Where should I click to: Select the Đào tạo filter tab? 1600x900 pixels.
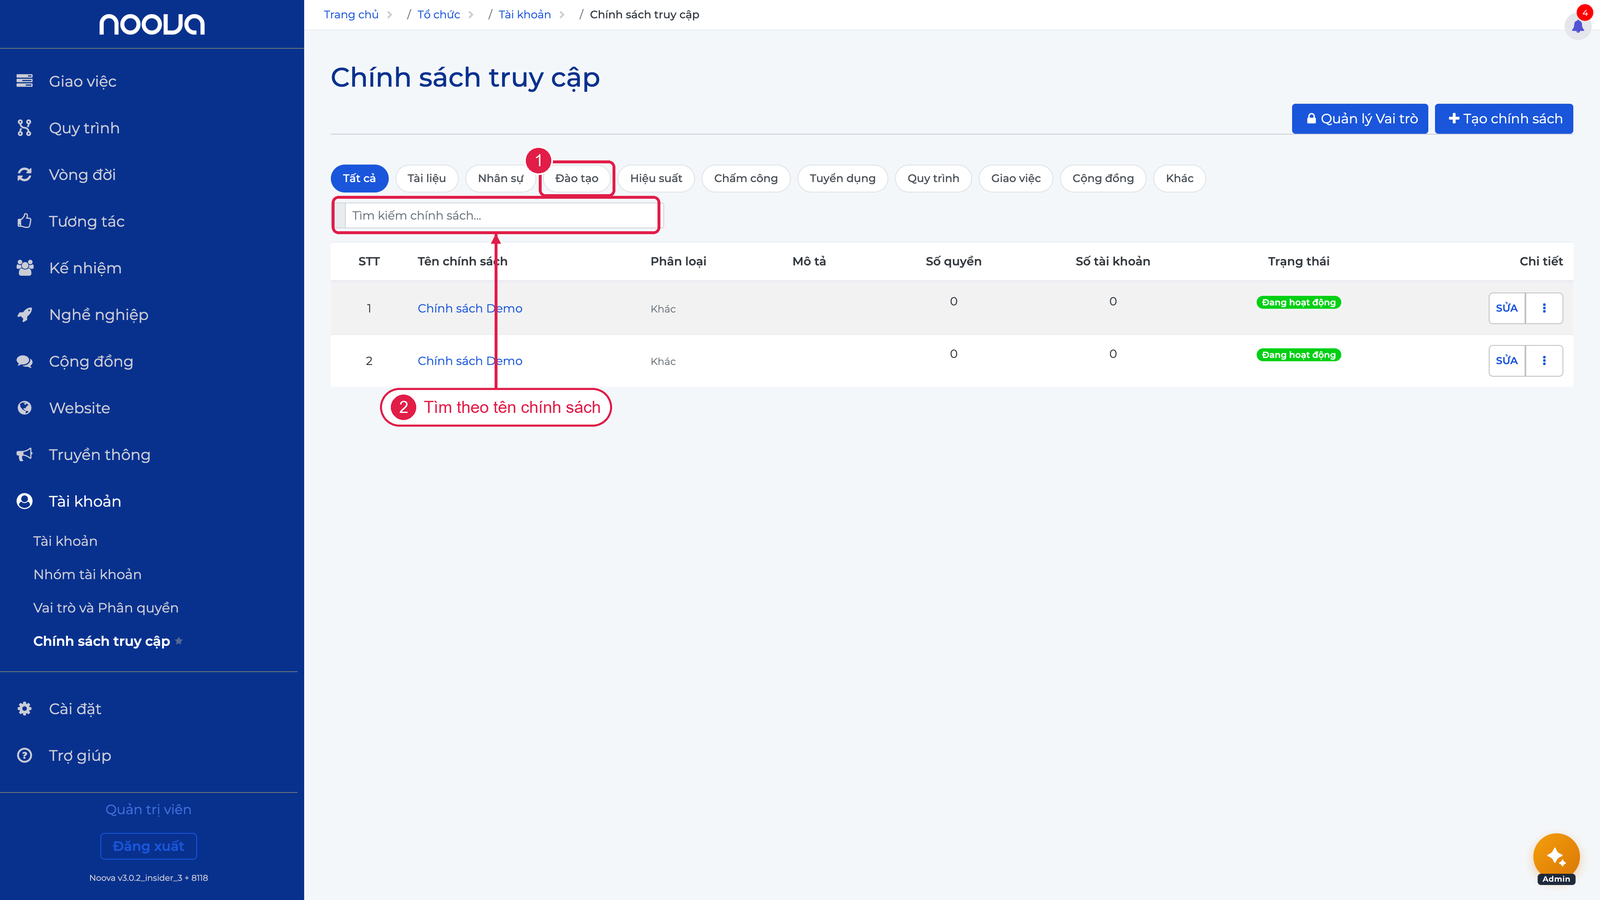click(577, 178)
